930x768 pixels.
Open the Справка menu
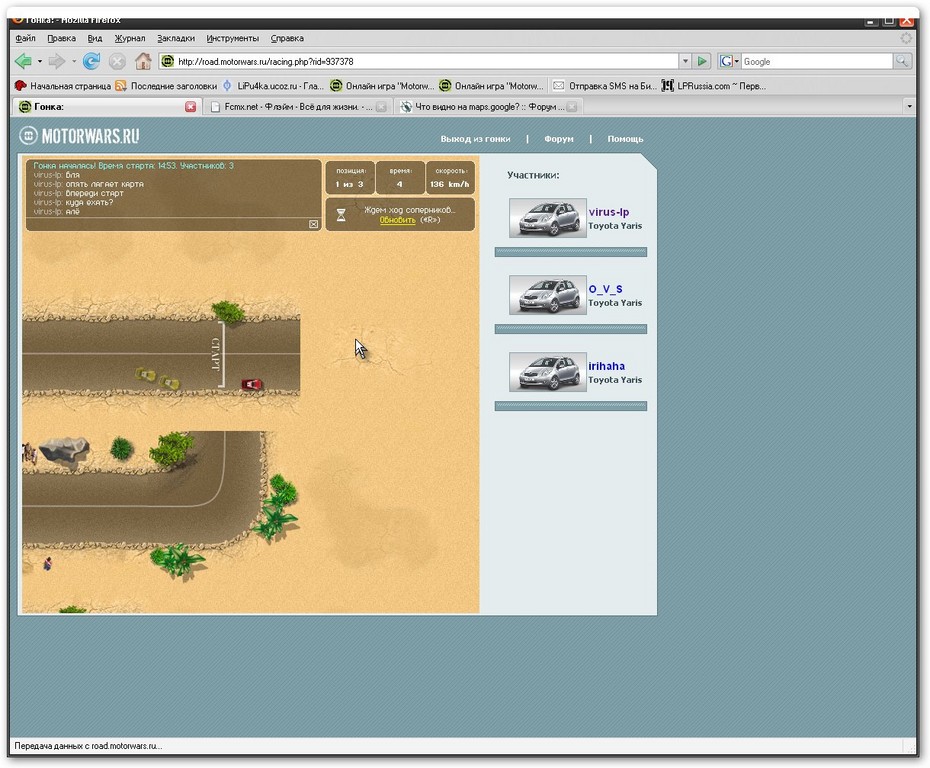[x=287, y=38]
